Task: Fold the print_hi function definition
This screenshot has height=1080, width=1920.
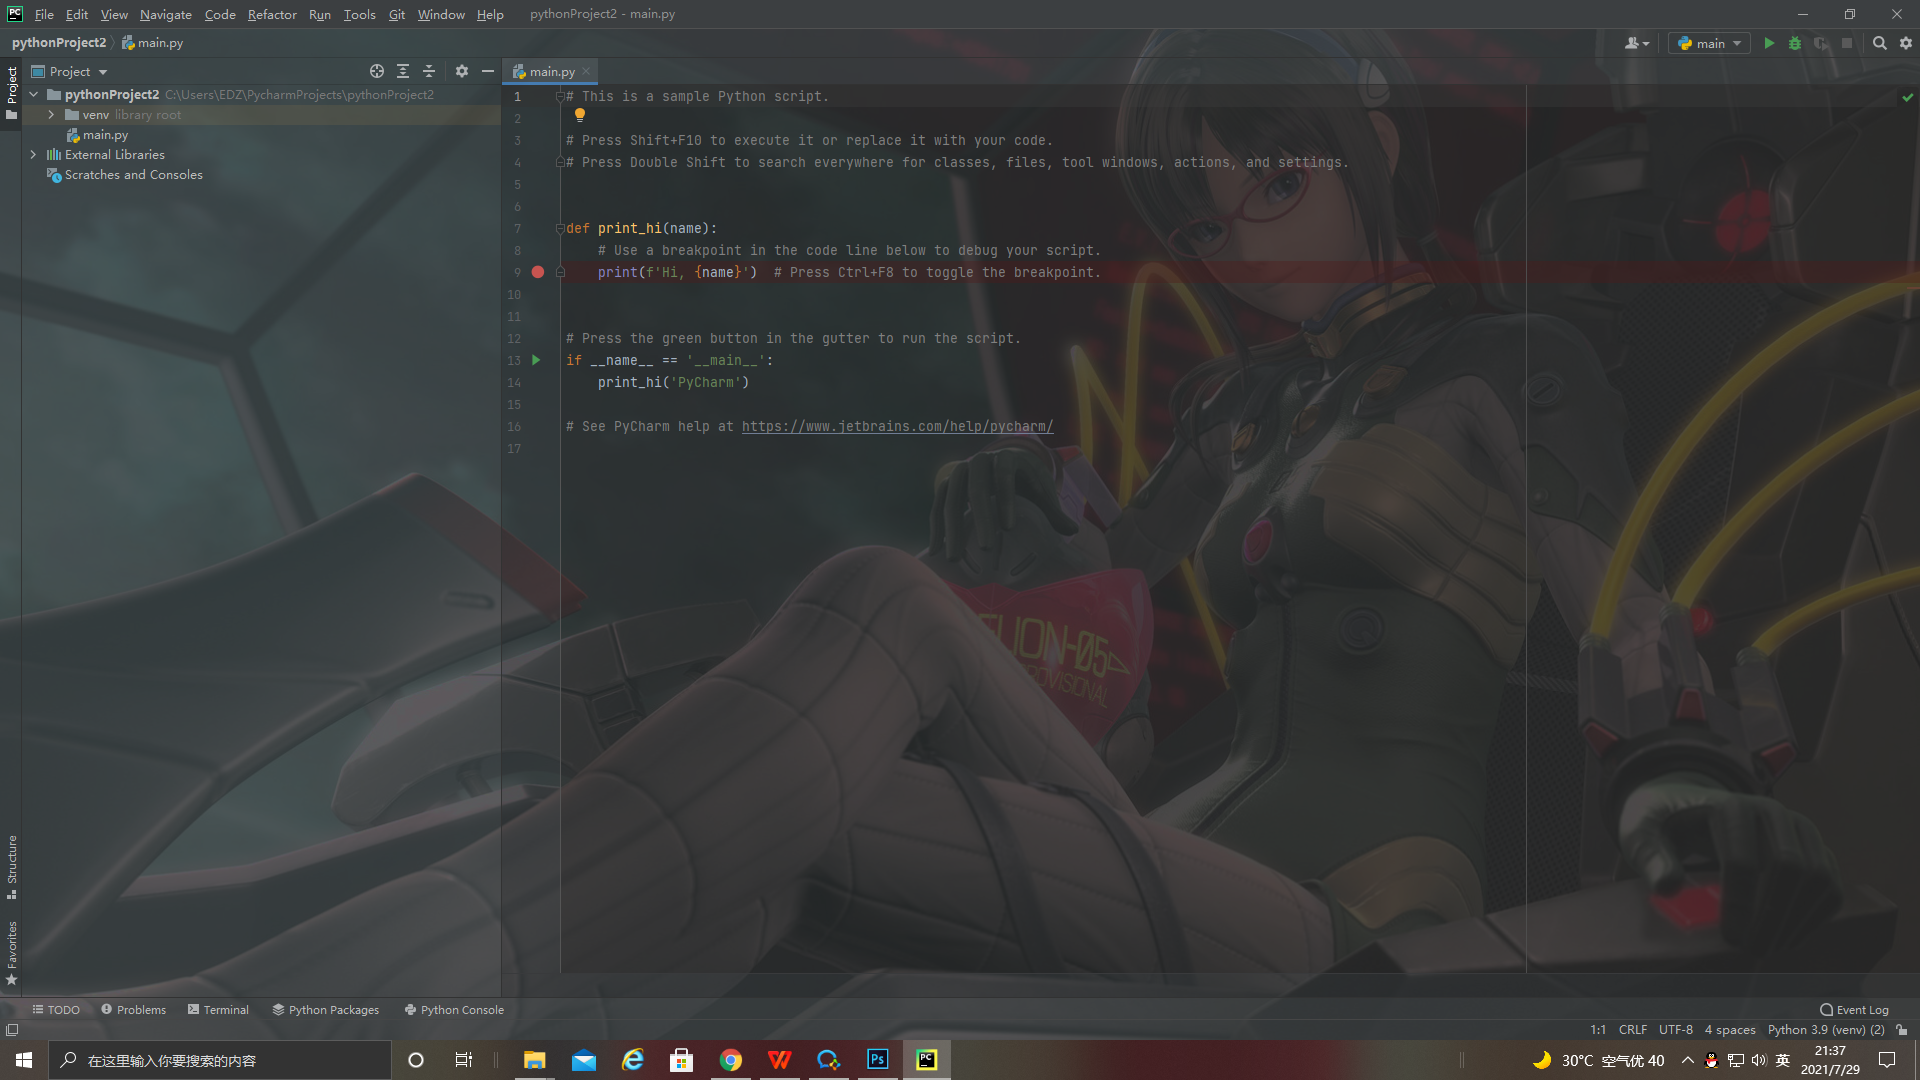Action: click(560, 228)
